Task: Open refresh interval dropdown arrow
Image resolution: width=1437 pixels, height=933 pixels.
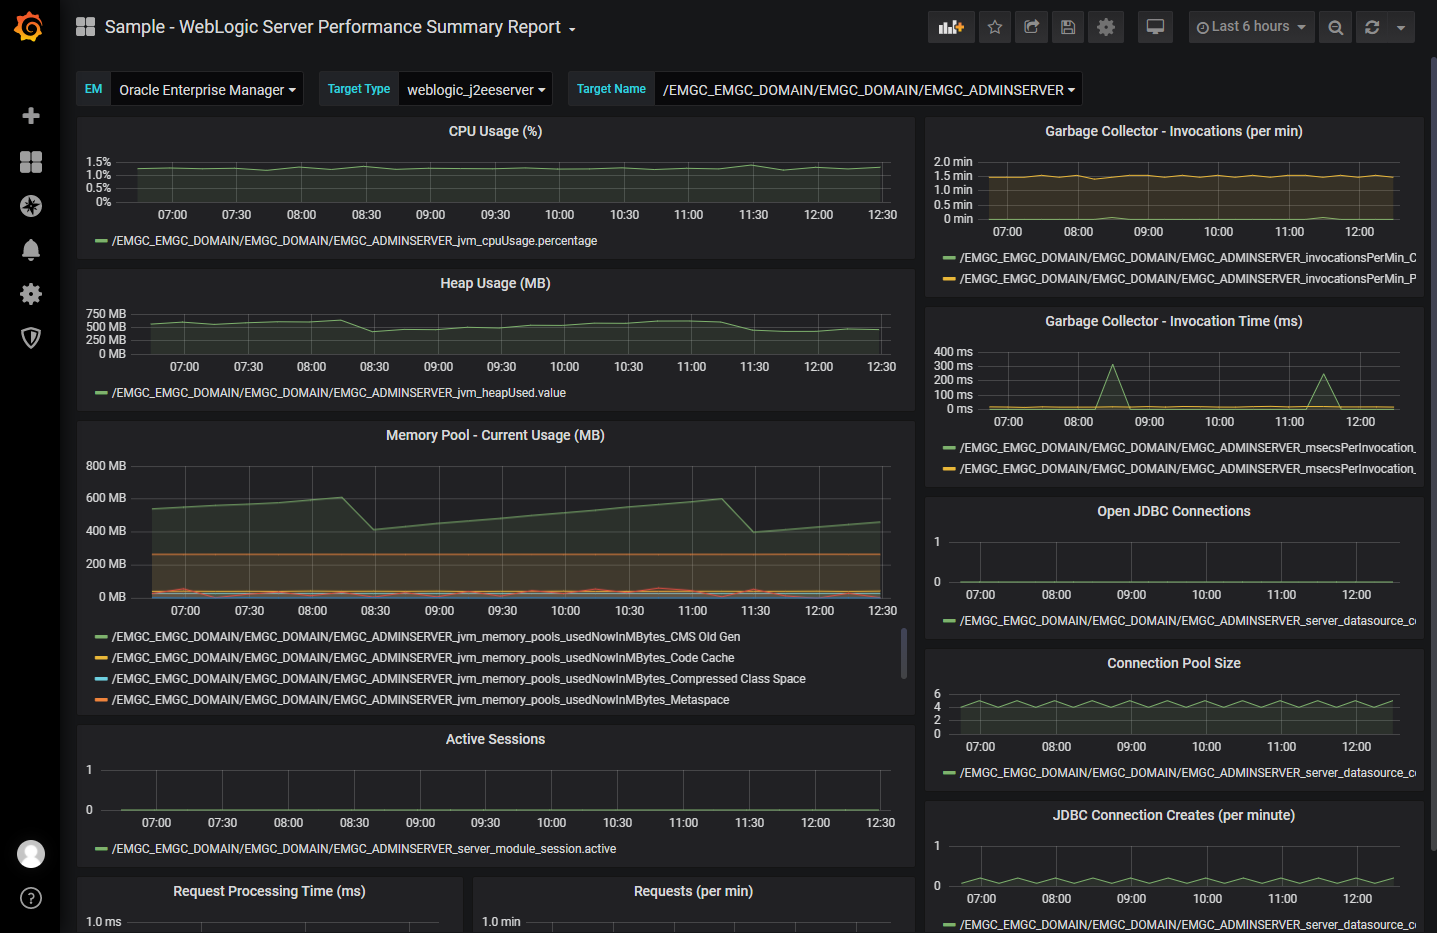Action: 1401,27
